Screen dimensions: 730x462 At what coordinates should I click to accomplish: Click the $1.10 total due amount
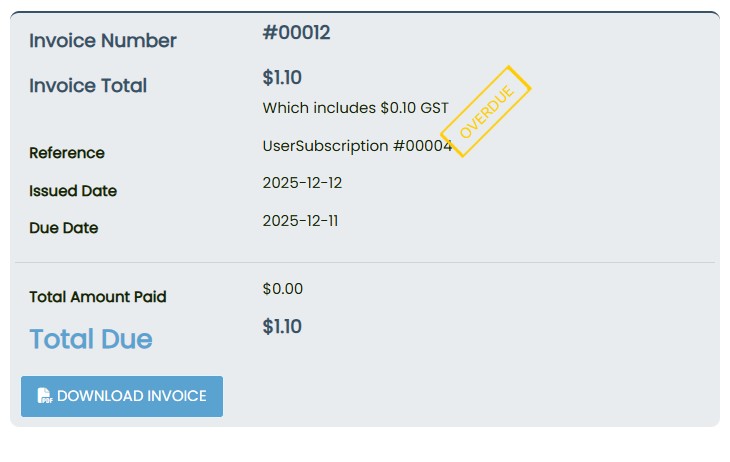pyautogui.click(x=282, y=327)
